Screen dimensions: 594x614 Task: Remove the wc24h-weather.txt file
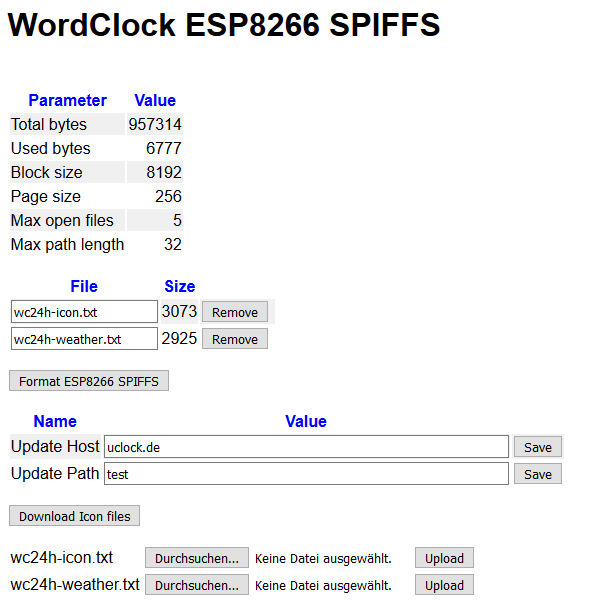pos(235,339)
